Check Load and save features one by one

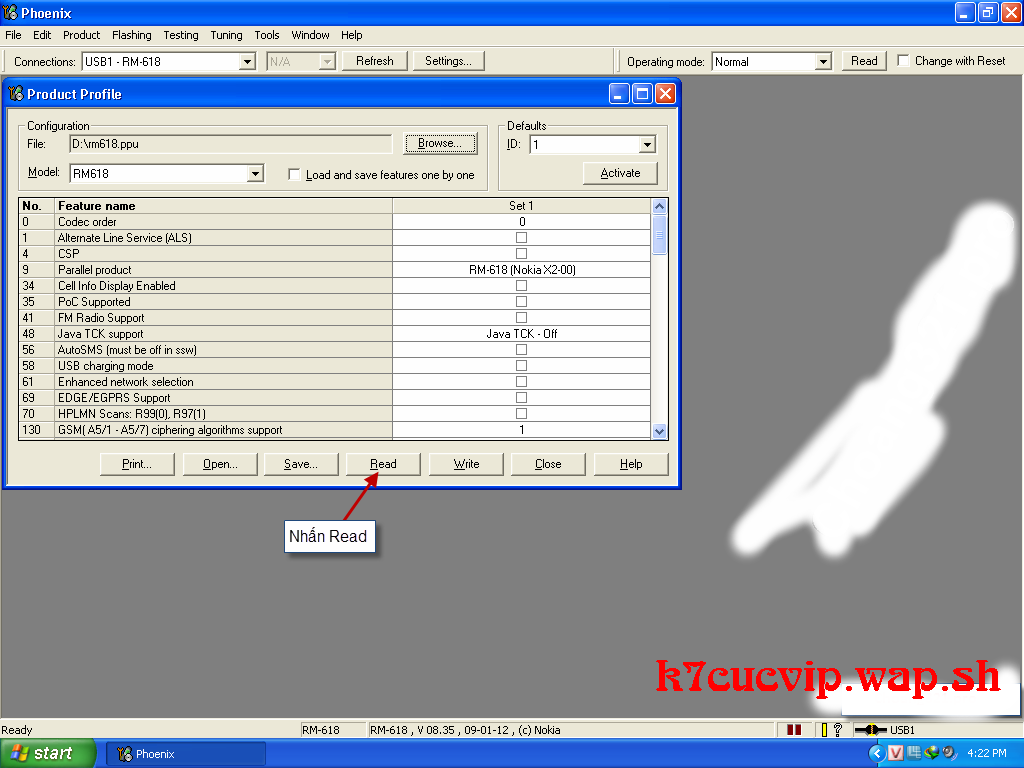tap(294, 172)
